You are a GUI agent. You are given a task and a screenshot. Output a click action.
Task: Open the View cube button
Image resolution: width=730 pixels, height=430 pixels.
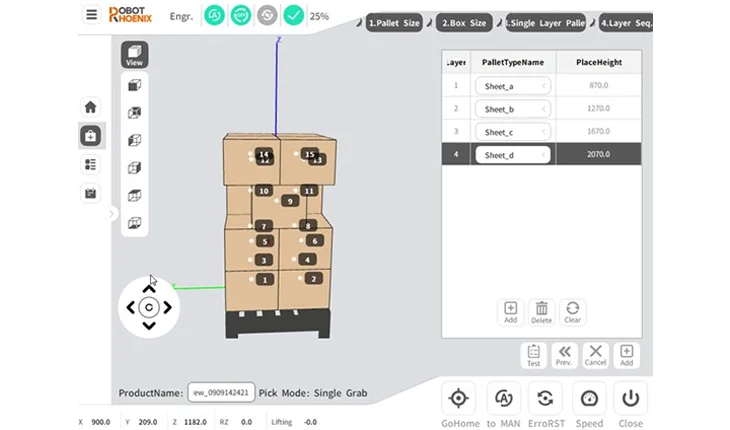click(135, 54)
